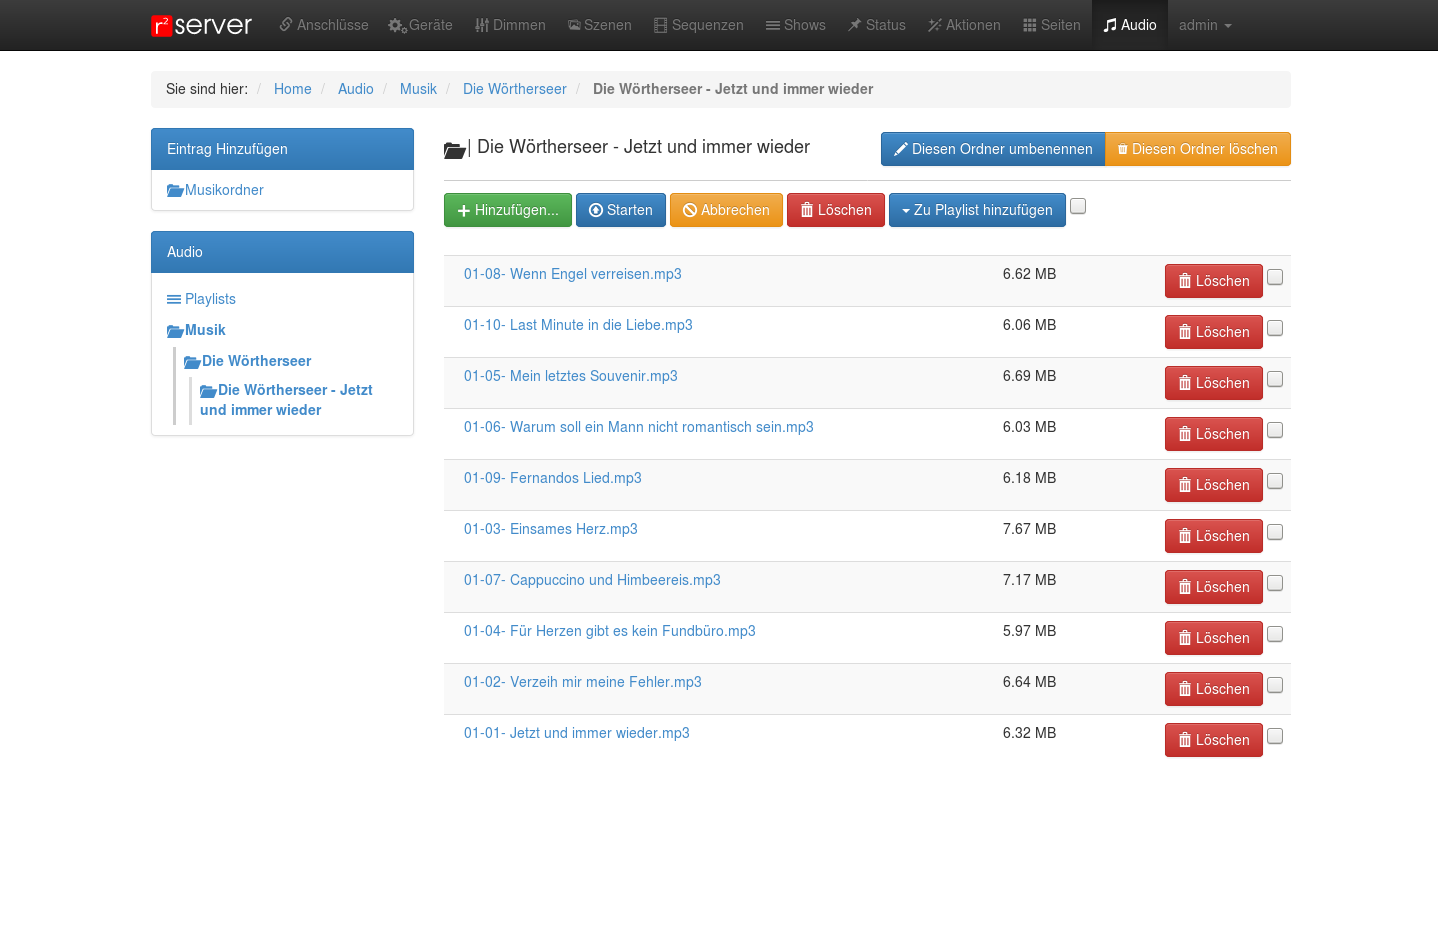The height and width of the screenshot is (937, 1438).
Task: Cancel playback via the Abbrechen button
Action: 725,210
